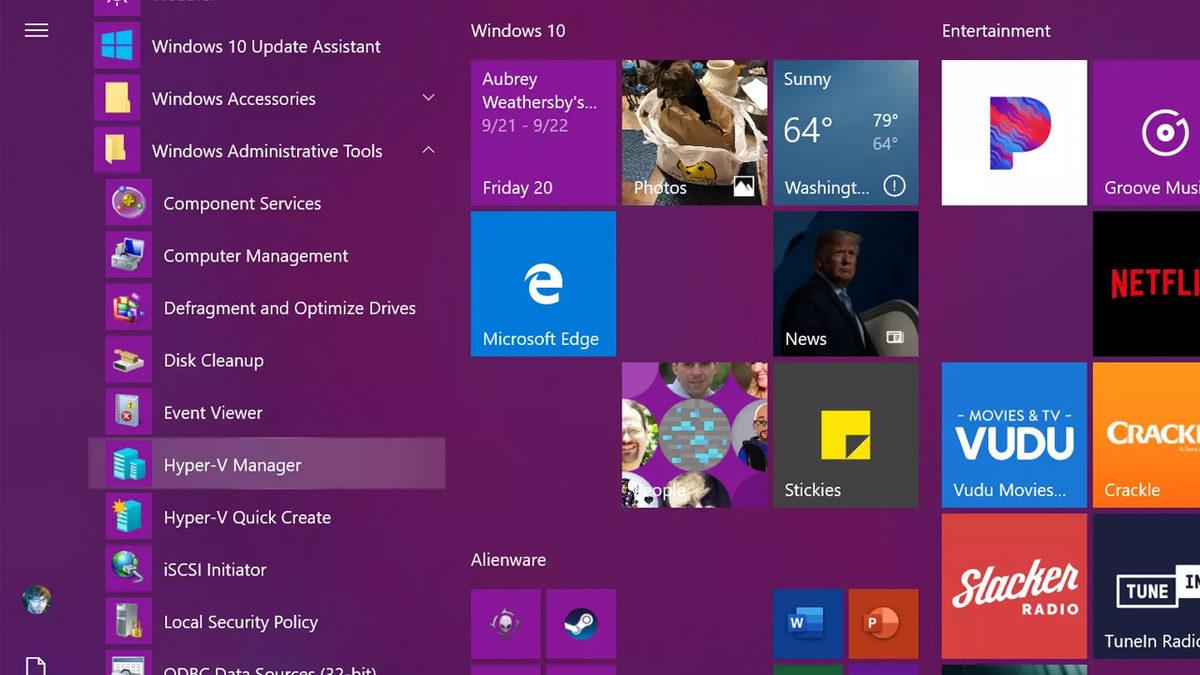Open Word from its live tile
Image resolution: width=1200 pixels, height=675 pixels.
click(807, 621)
